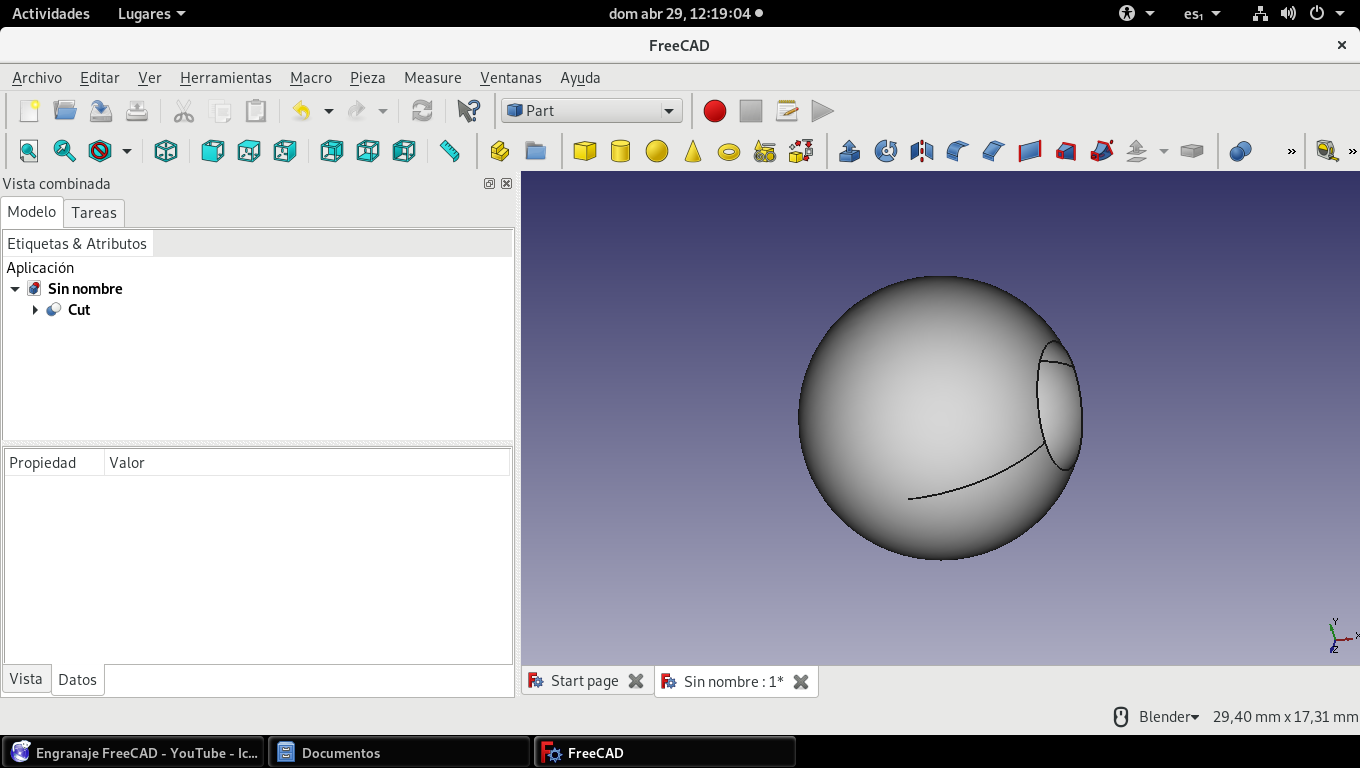1360x768 pixels.
Task: Click the Boolean operation spheres icon
Action: pos(1241,151)
